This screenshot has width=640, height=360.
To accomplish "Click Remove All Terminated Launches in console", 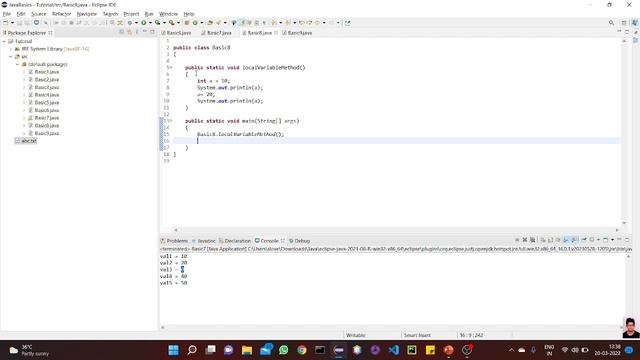I will click(533, 240).
